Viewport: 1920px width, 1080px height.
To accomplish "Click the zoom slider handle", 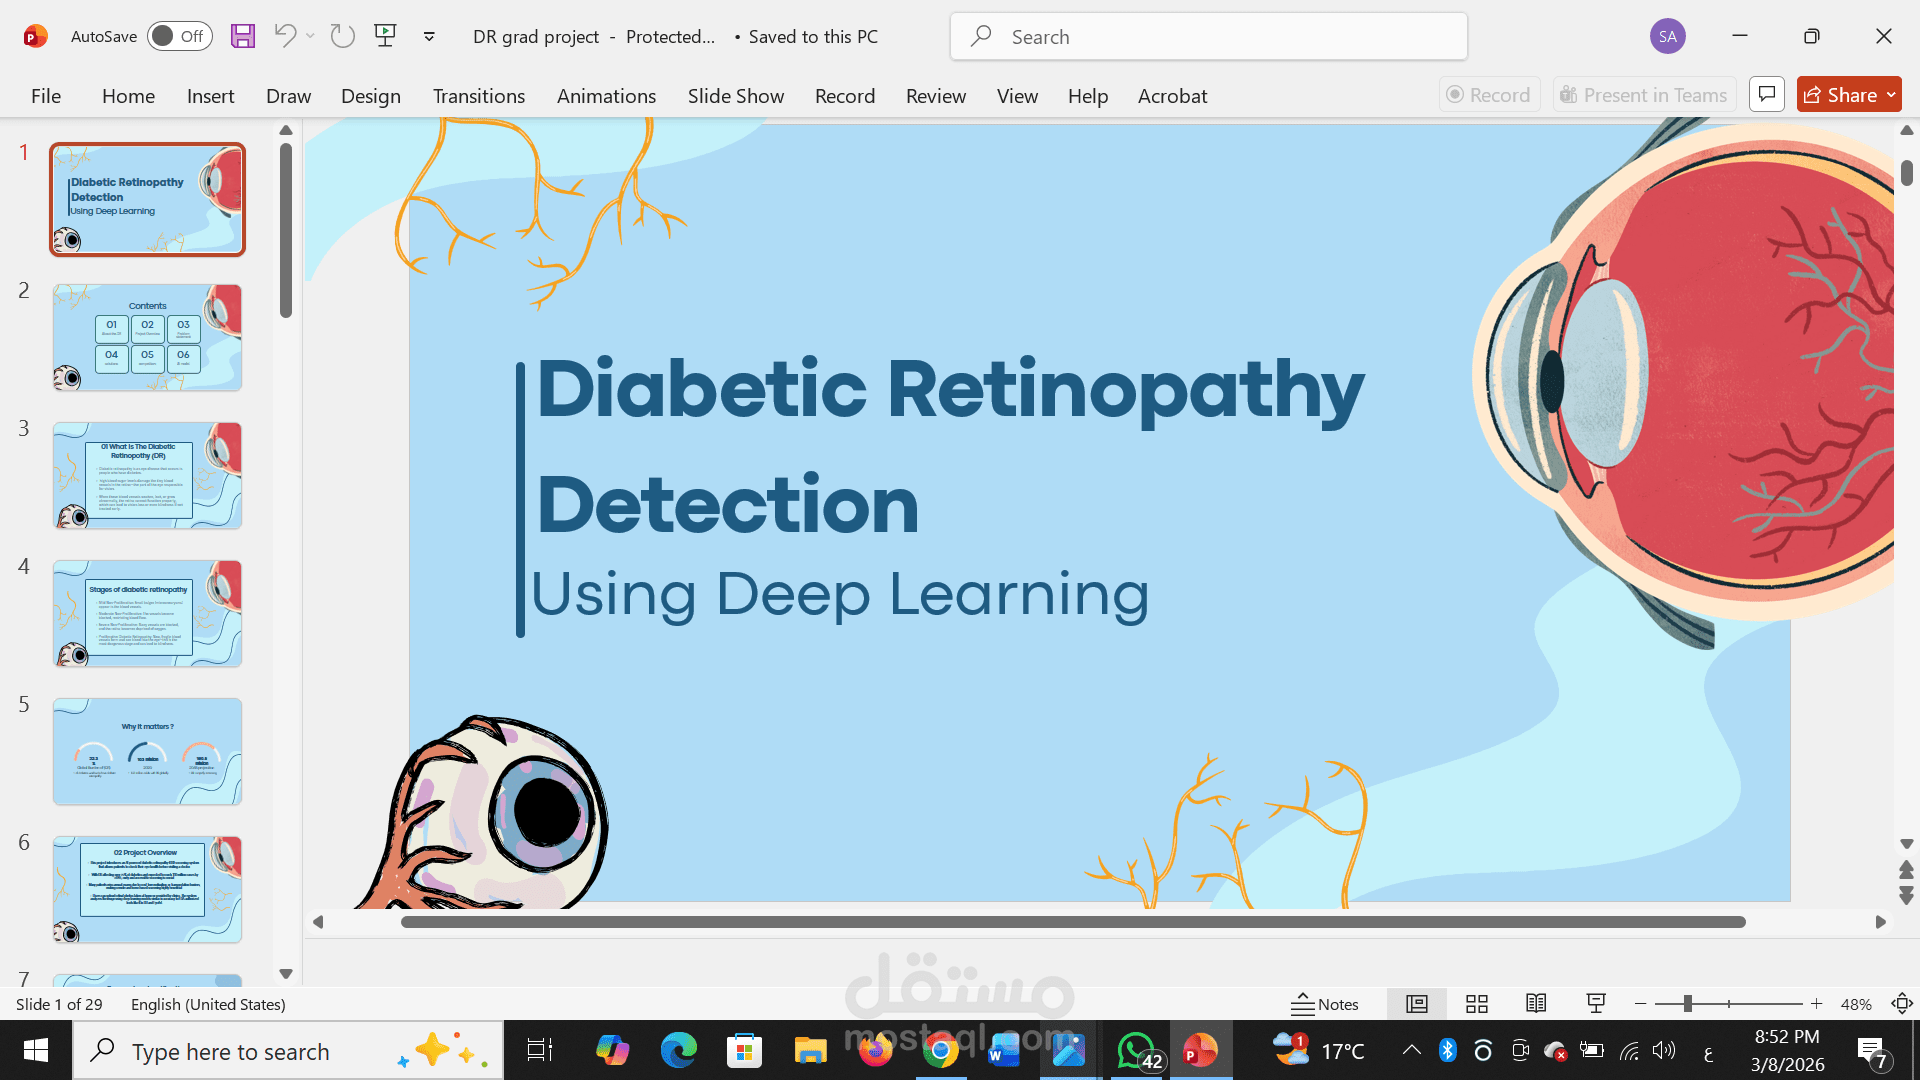I will [x=1687, y=1004].
